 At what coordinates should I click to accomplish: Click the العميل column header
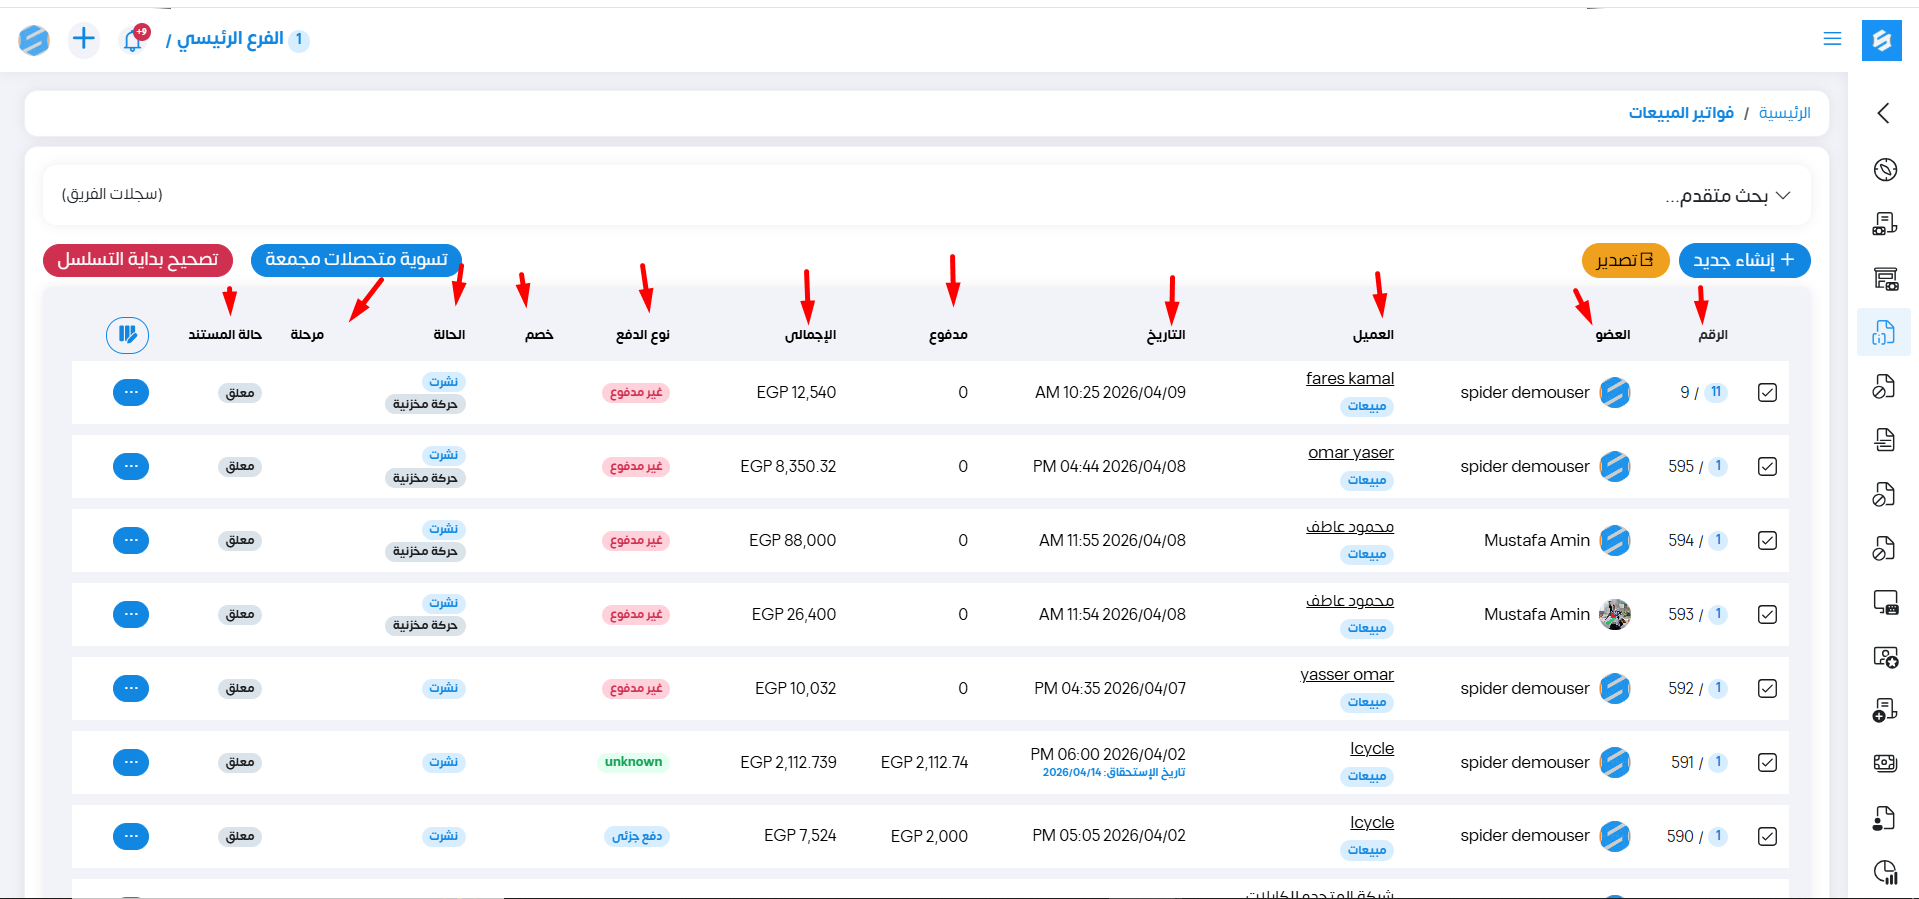[1373, 335]
